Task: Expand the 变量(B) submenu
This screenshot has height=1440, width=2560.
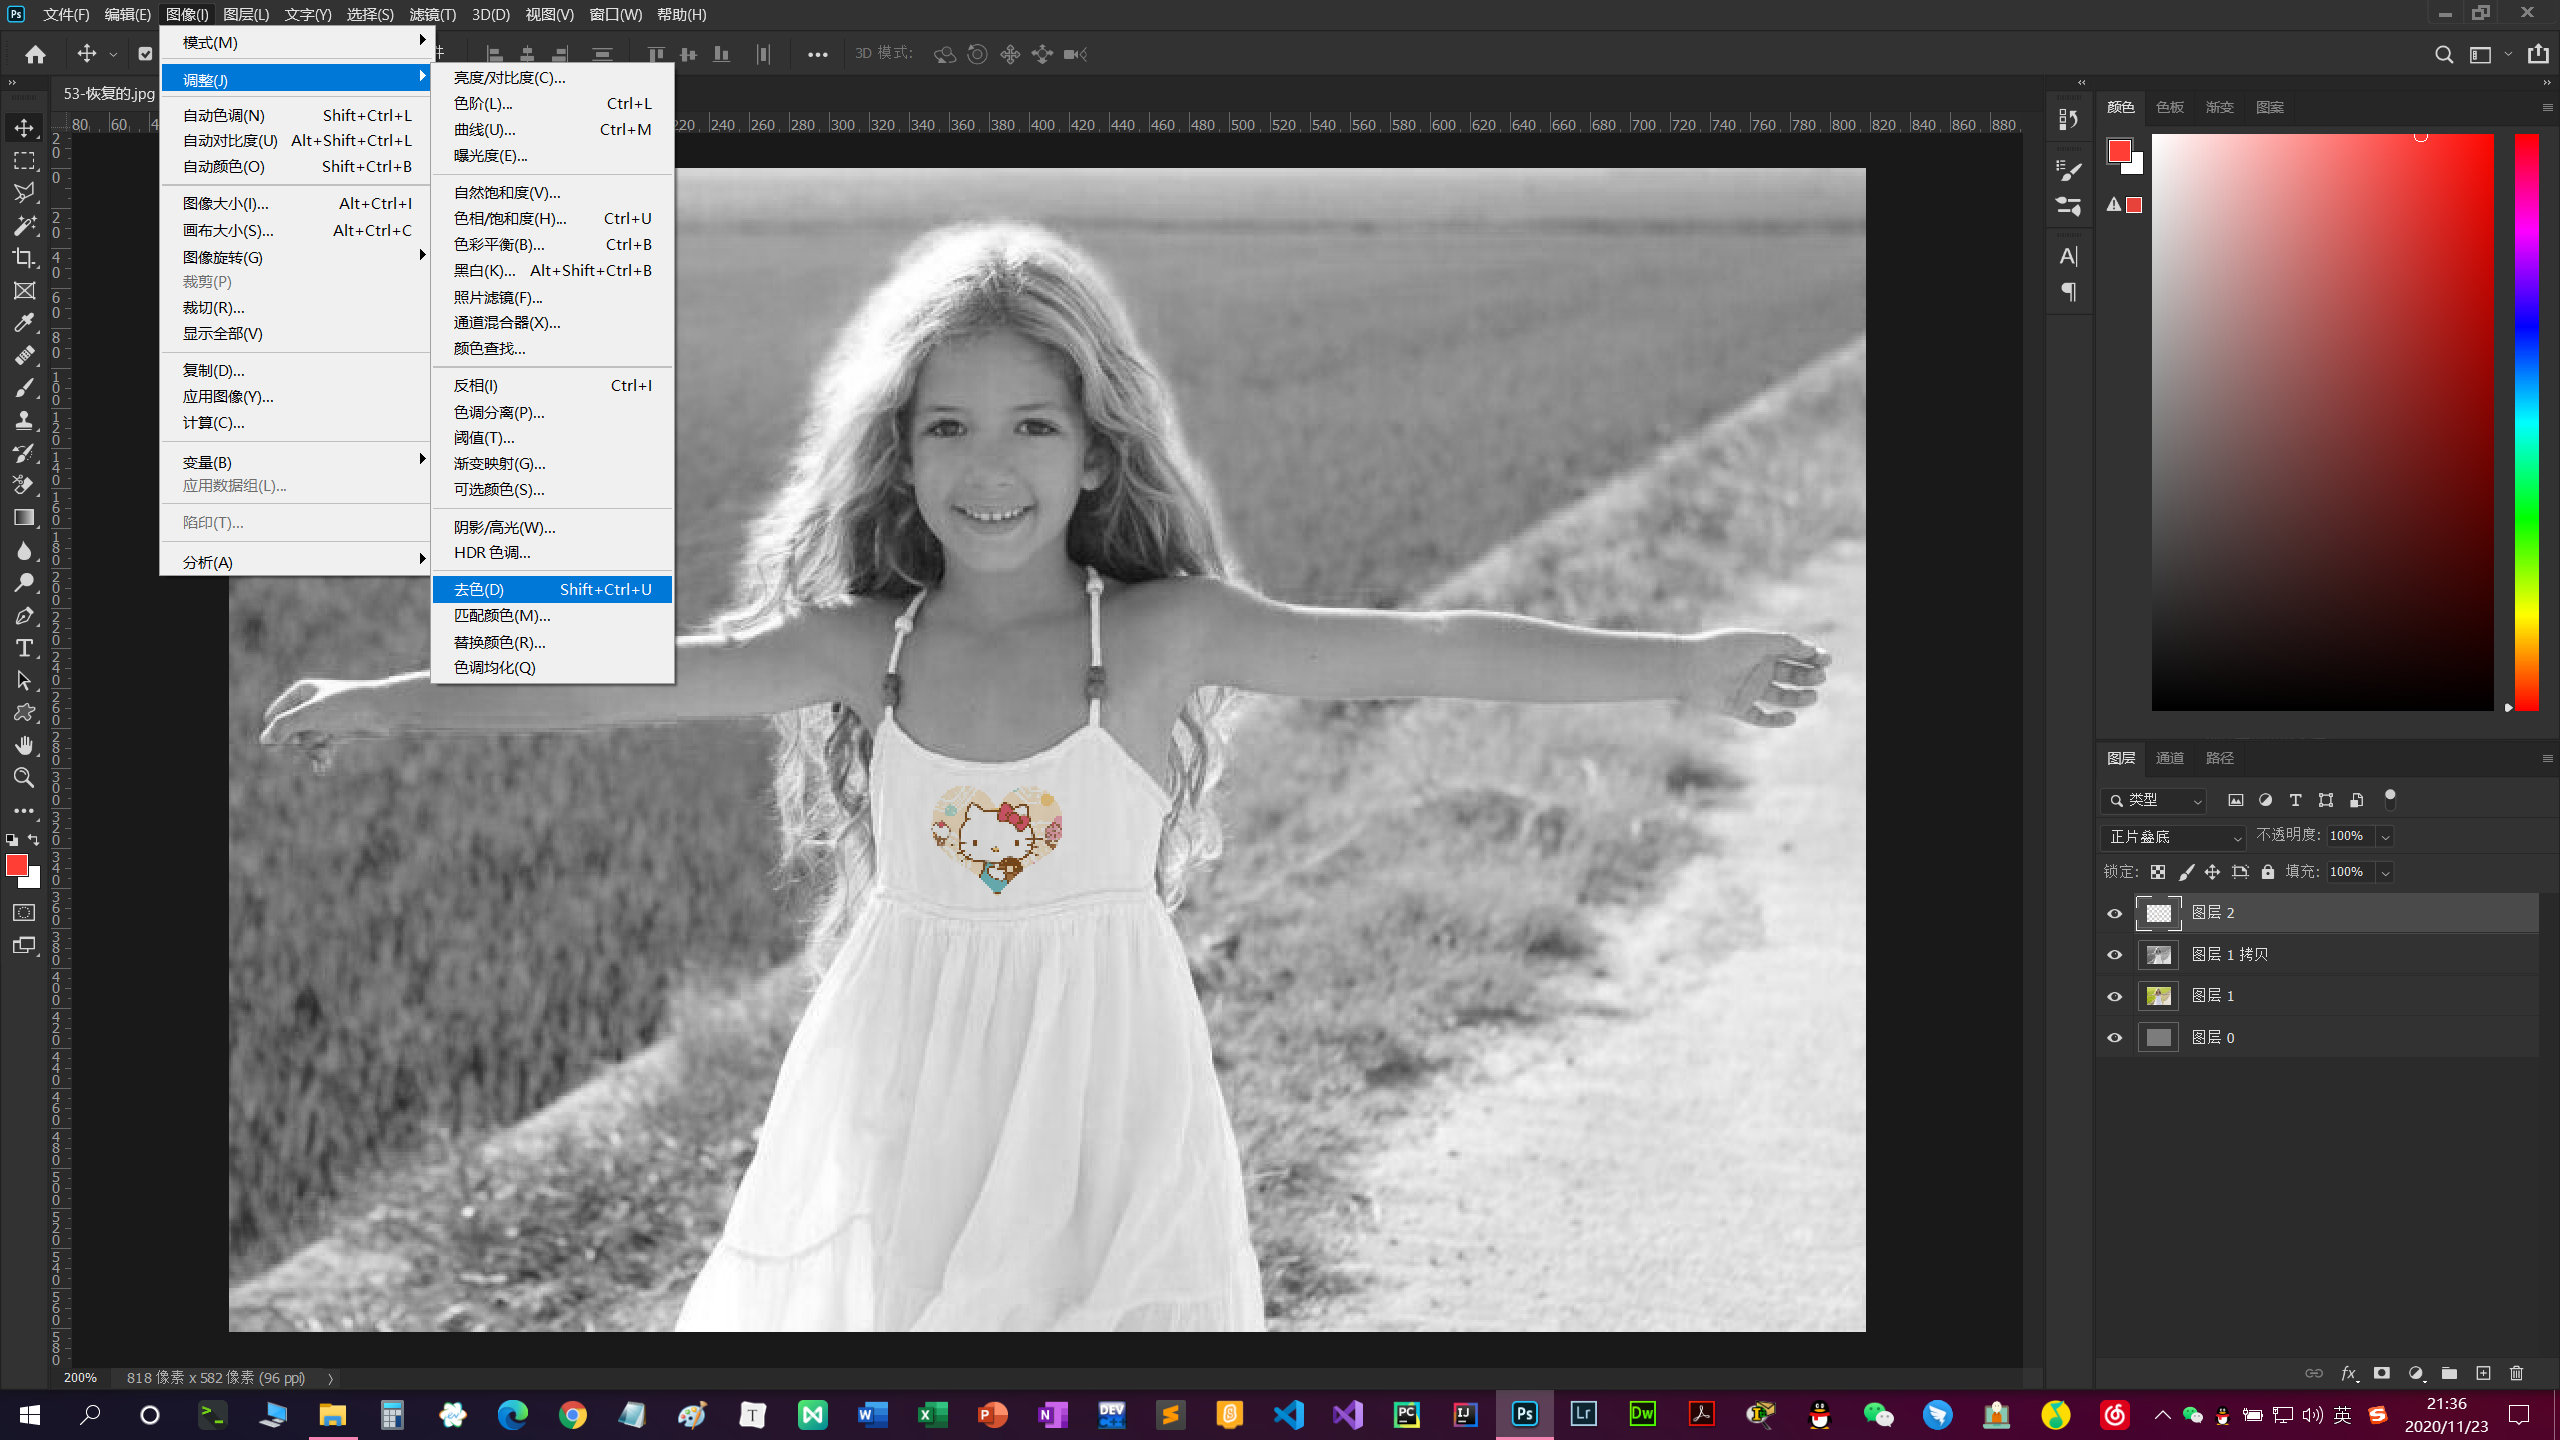Action: coord(296,462)
